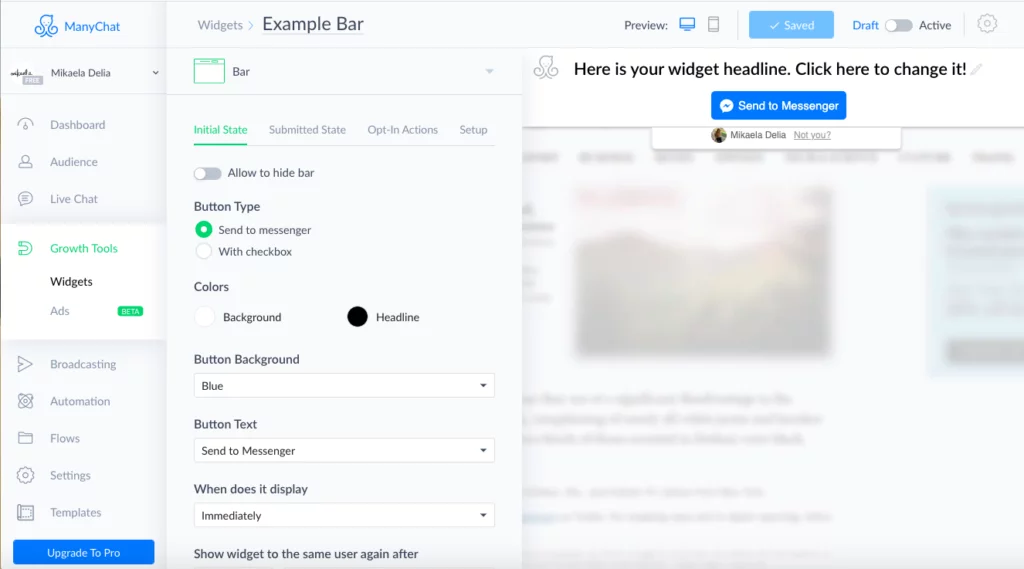Open Dashboard from the sidebar
Image resolution: width=1024 pixels, height=569 pixels.
(x=77, y=125)
